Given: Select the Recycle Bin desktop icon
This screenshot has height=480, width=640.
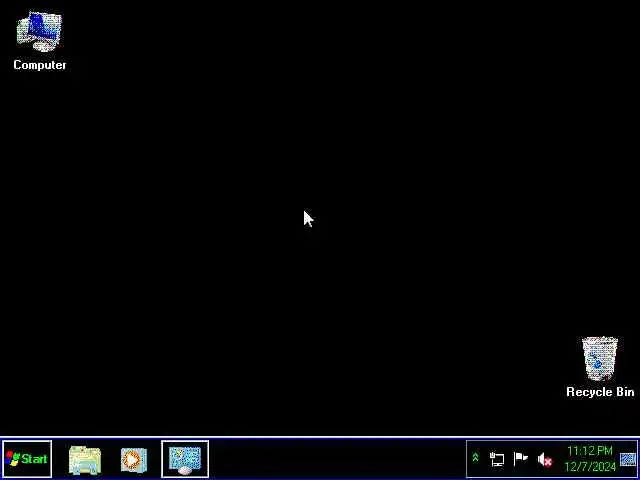Looking at the screenshot, I should (600, 367).
